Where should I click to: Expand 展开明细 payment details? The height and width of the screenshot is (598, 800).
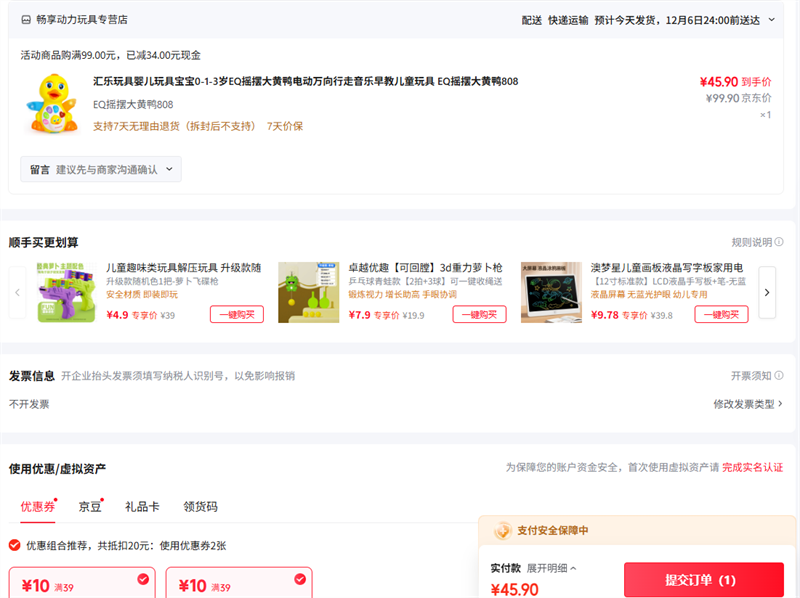pos(551,568)
